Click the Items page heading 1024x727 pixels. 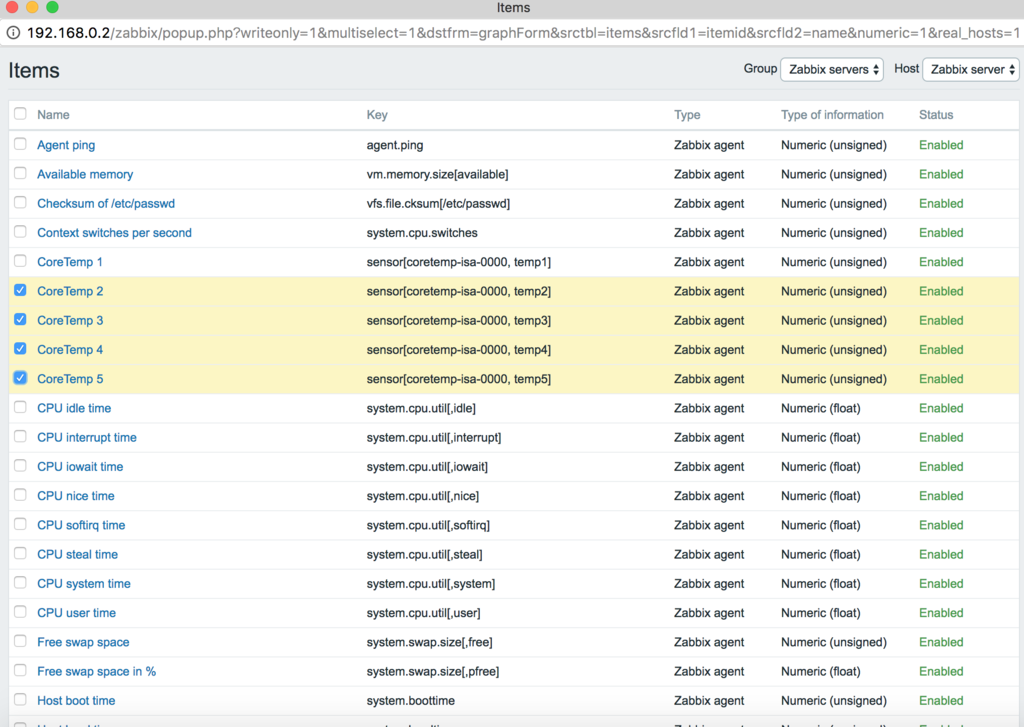tap(34, 70)
